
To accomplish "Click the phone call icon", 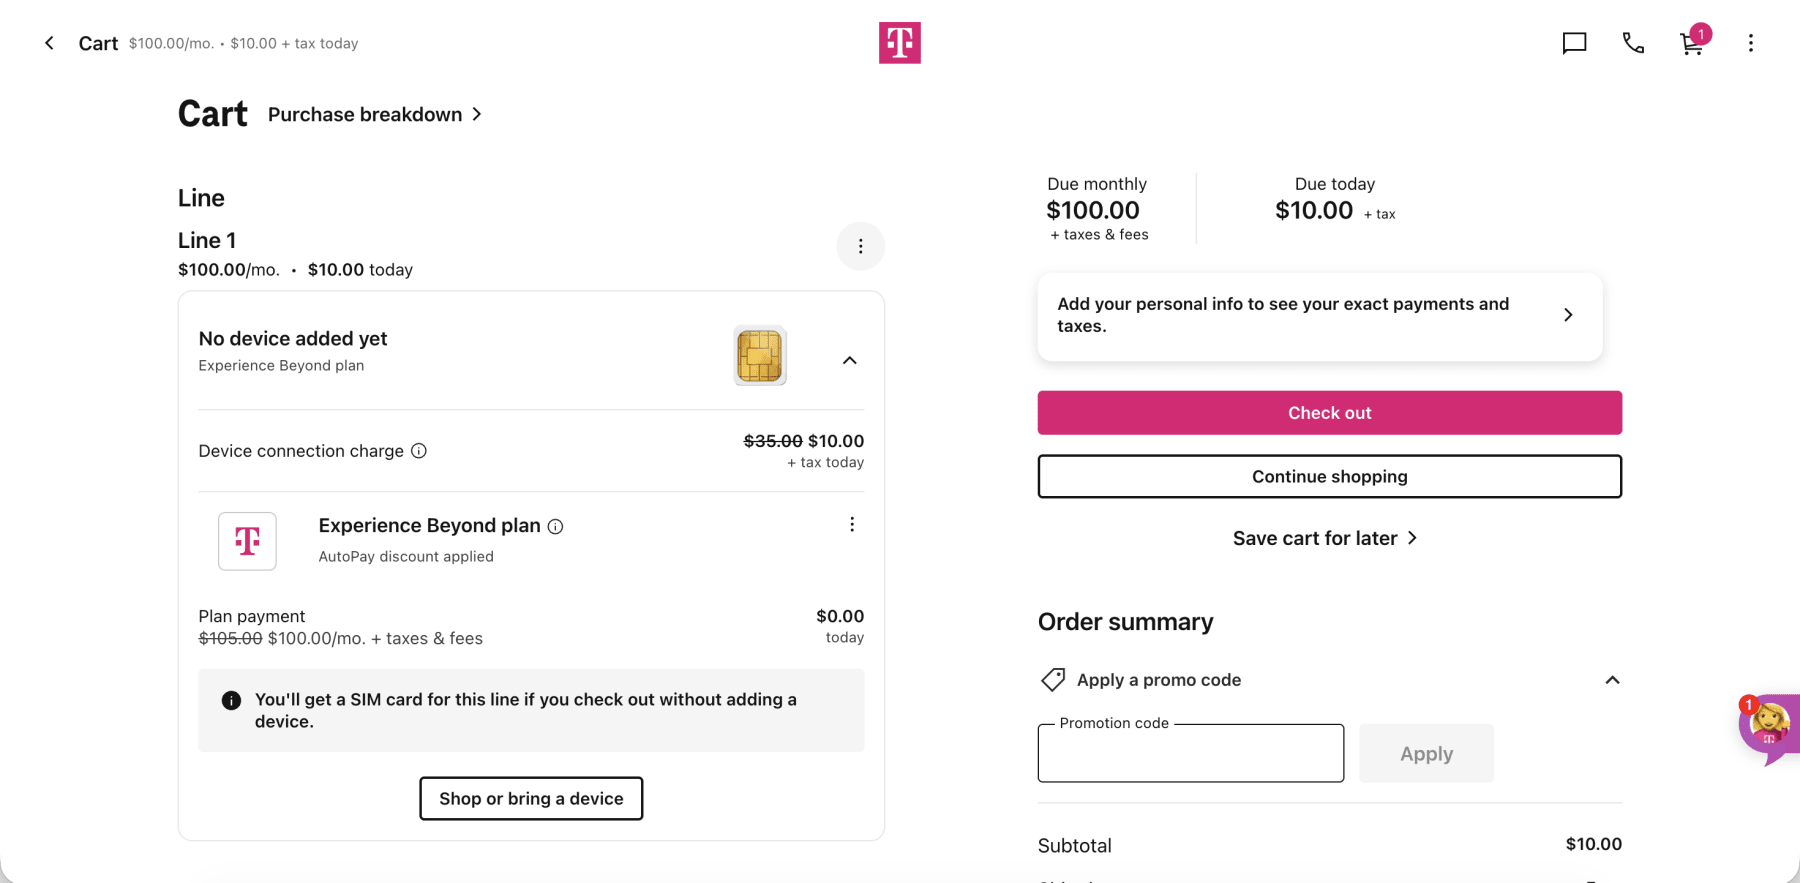I will (x=1633, y=43).
